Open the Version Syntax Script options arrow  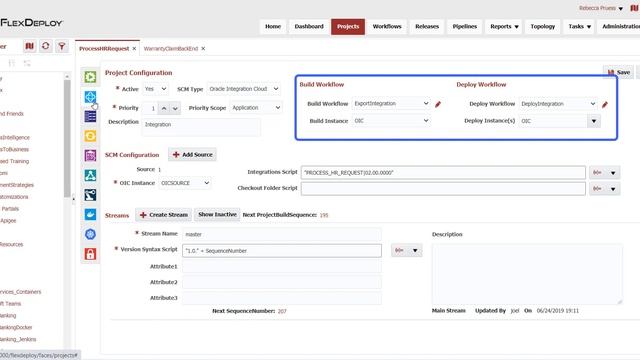pyautogui.click(x=415, y=250)
